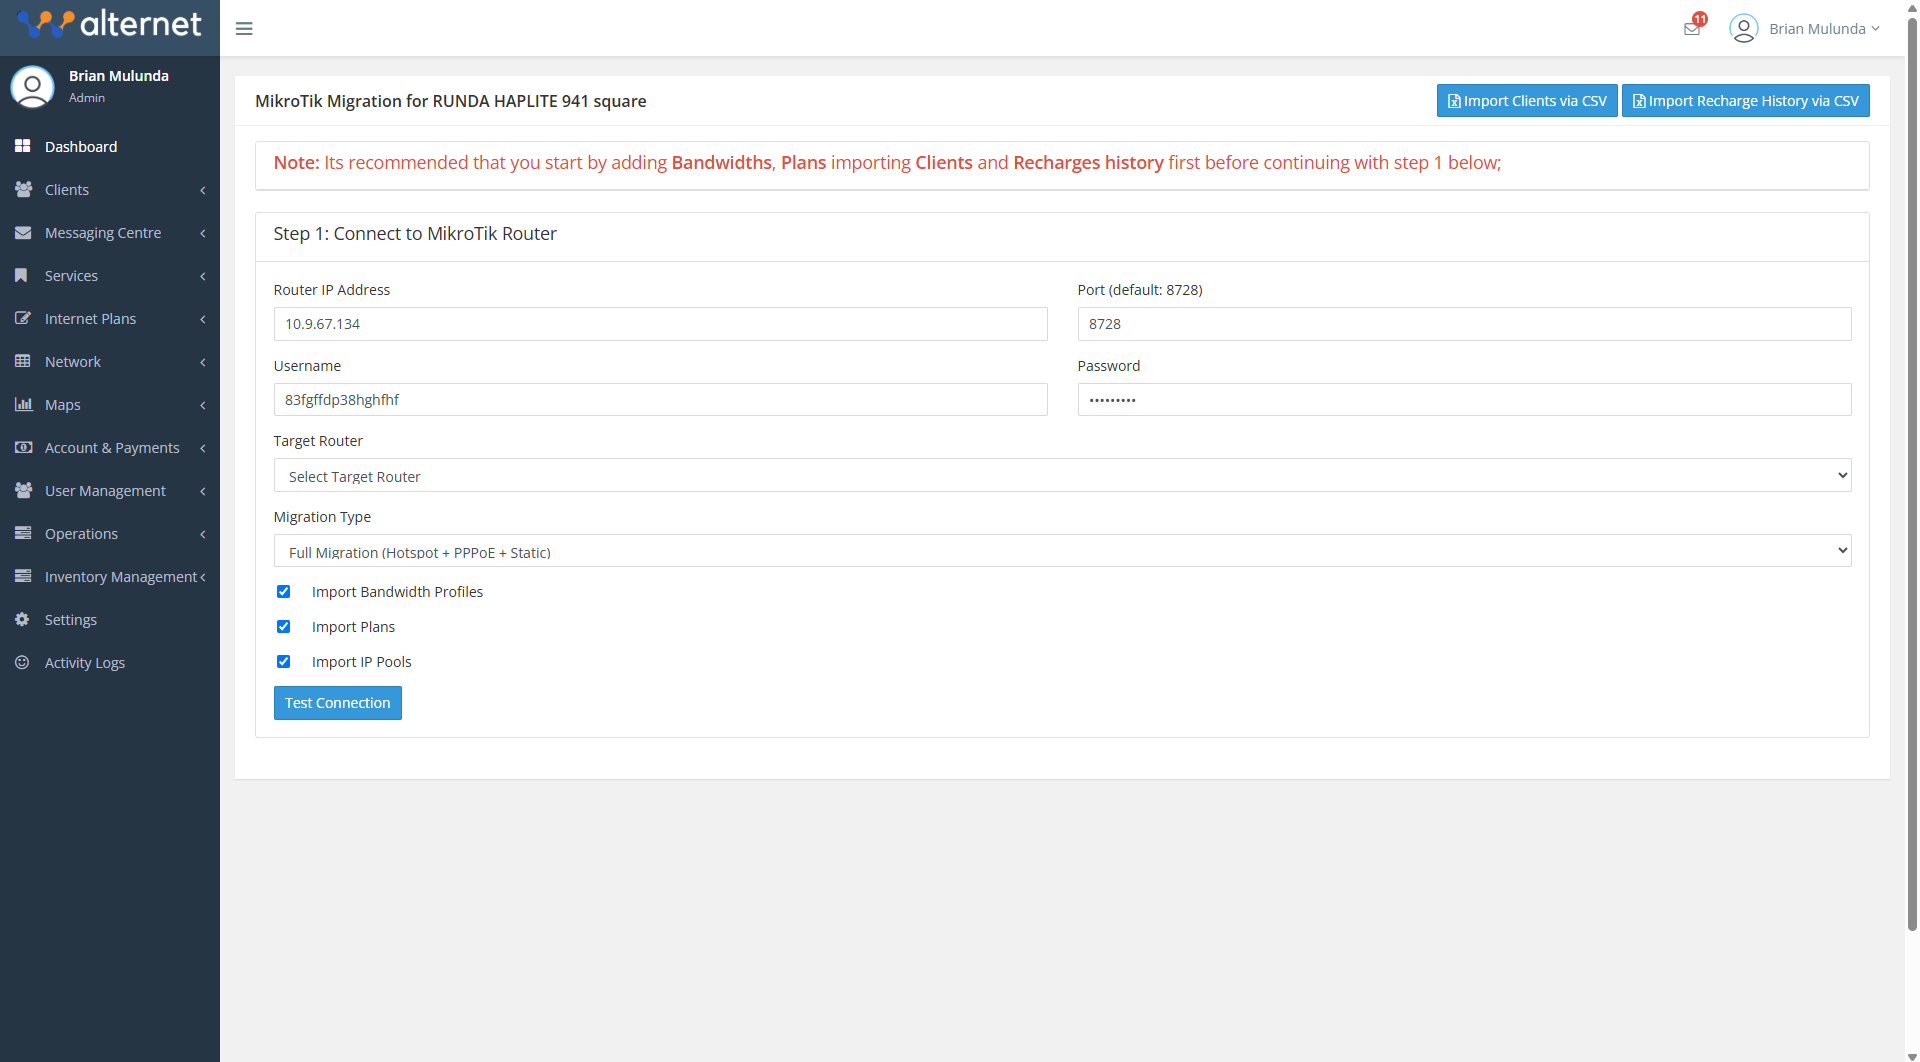Click the Maps chart icon

pyautogui.click(x=23, y=404)
